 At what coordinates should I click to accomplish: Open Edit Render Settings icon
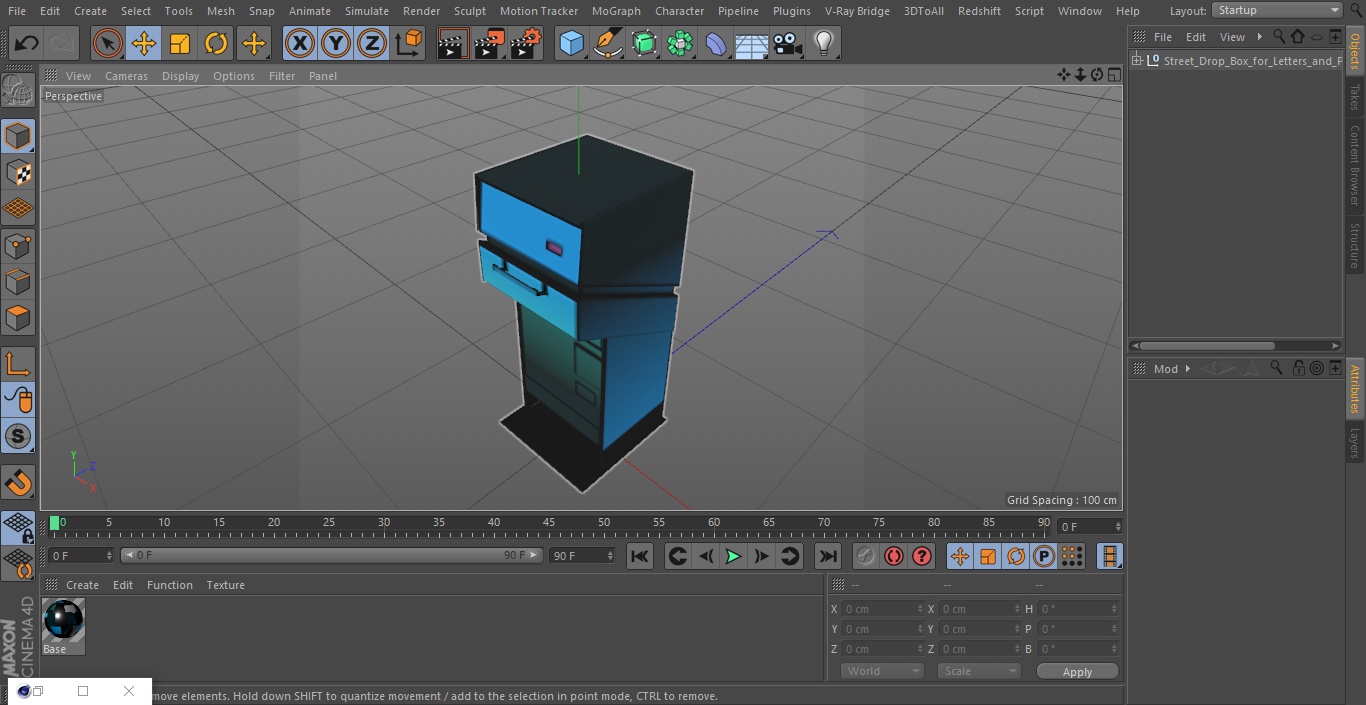click(x=527, y=43)
